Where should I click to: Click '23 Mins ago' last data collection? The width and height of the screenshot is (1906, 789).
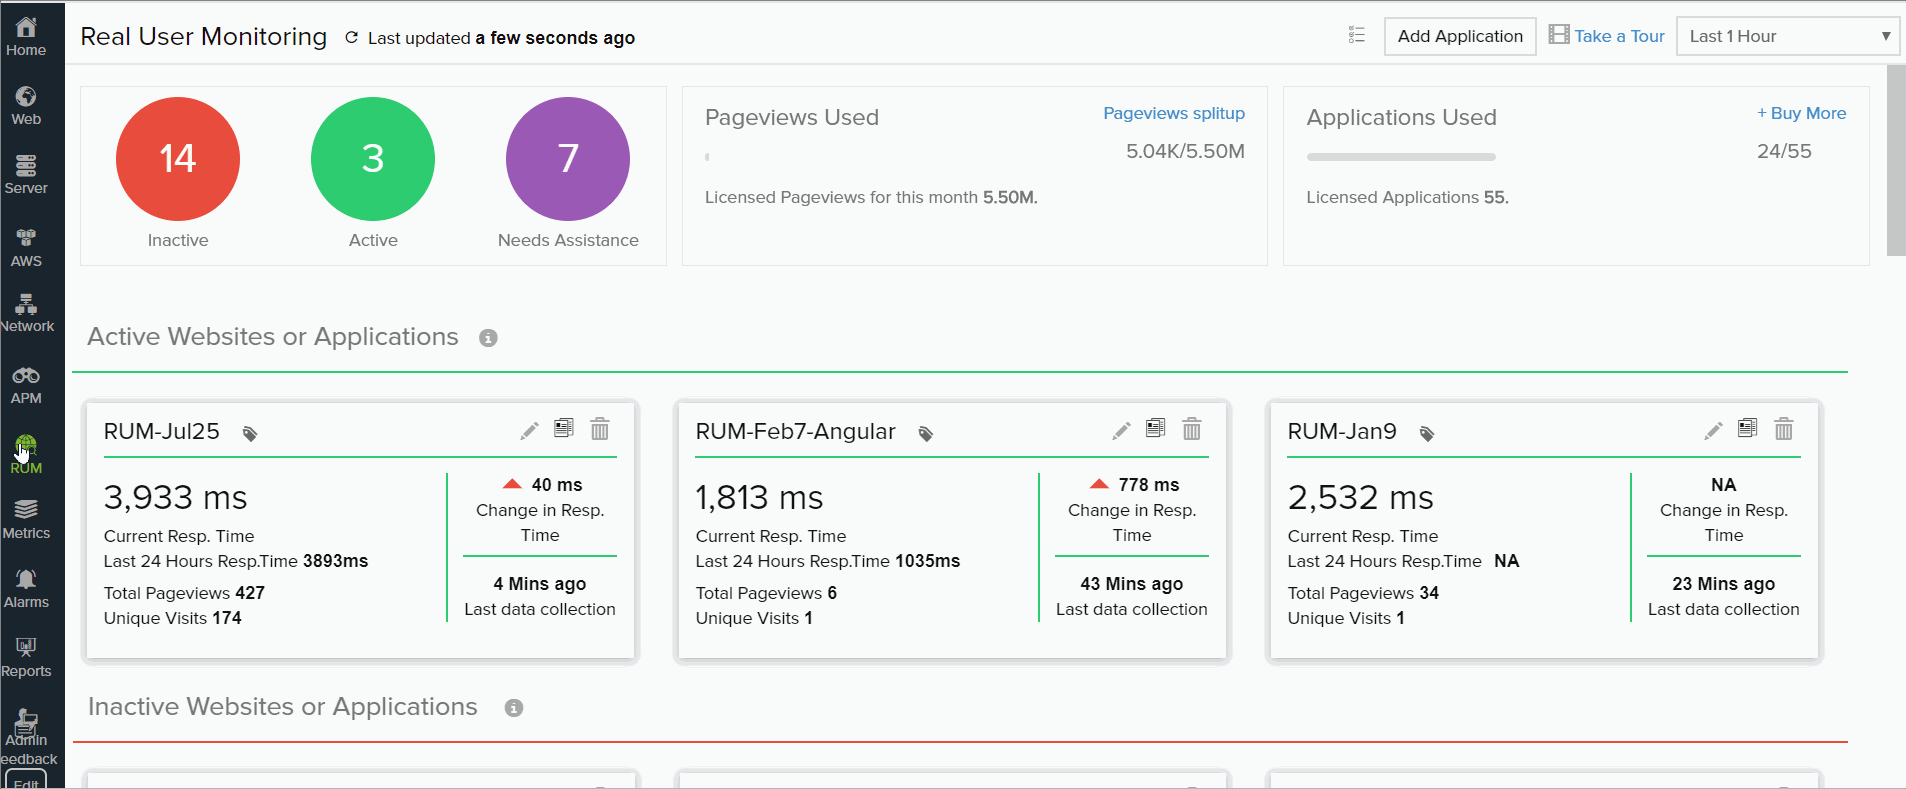click(1724, 584)
